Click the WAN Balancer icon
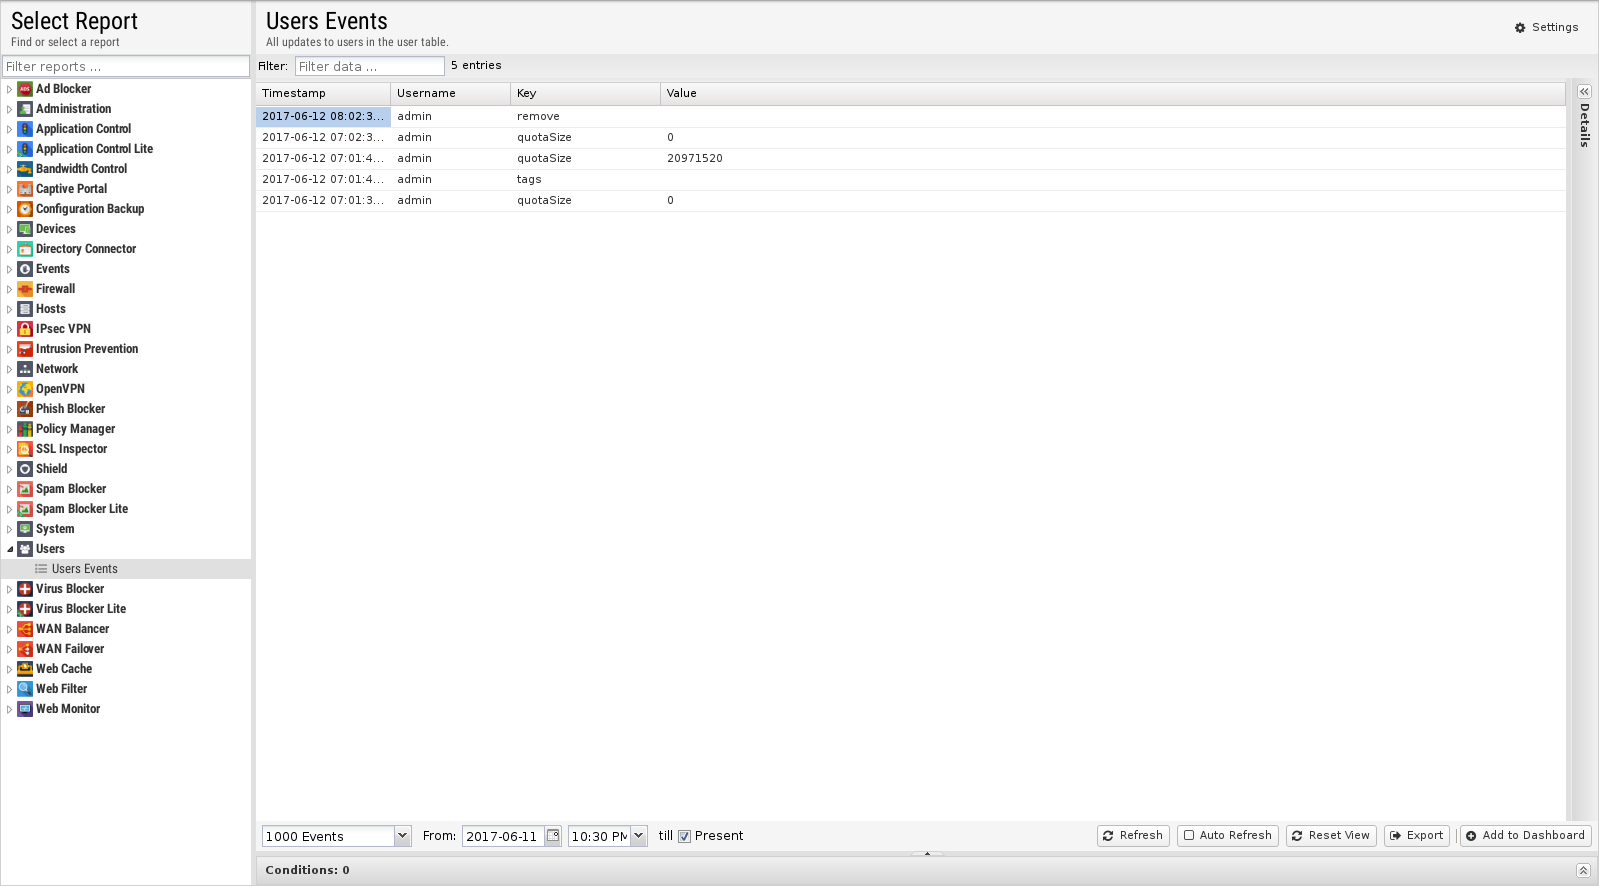This screenshot has width=1599, height=886. 25,629
